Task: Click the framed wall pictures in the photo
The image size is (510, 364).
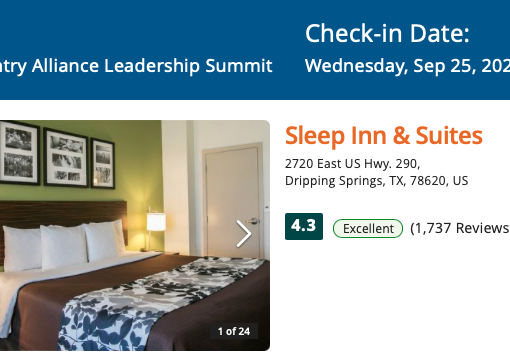Action: click(57, 155)
